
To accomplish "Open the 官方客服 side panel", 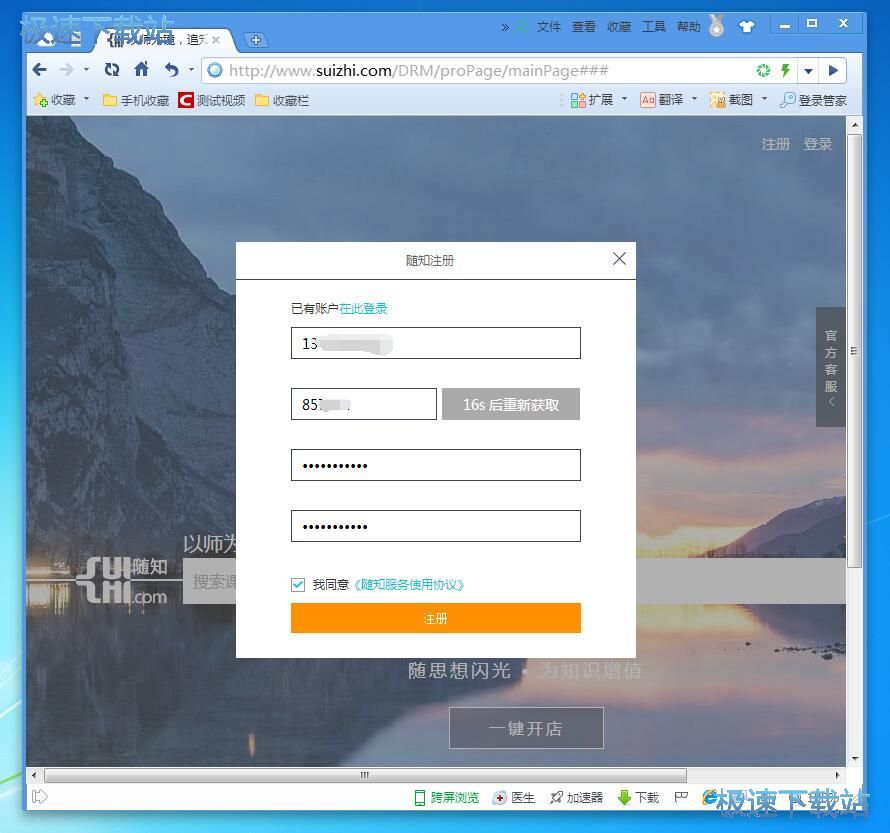I will pos(830,367).
